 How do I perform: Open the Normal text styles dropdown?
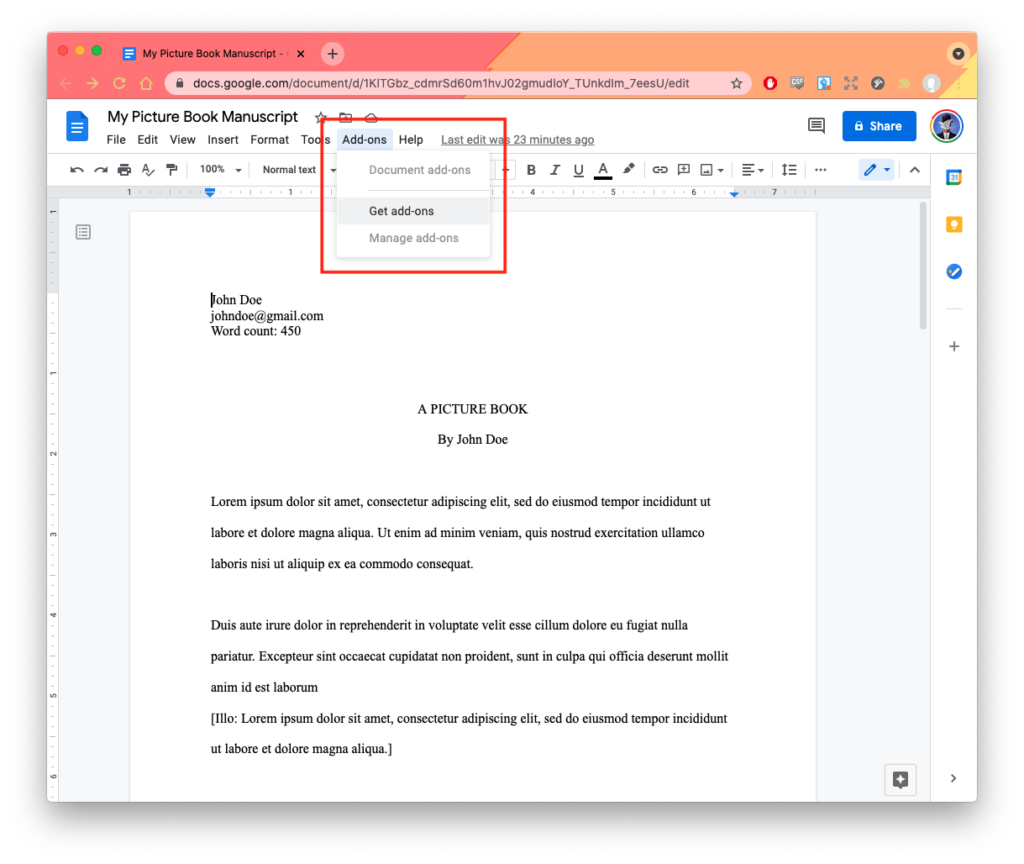pos(291,169)
